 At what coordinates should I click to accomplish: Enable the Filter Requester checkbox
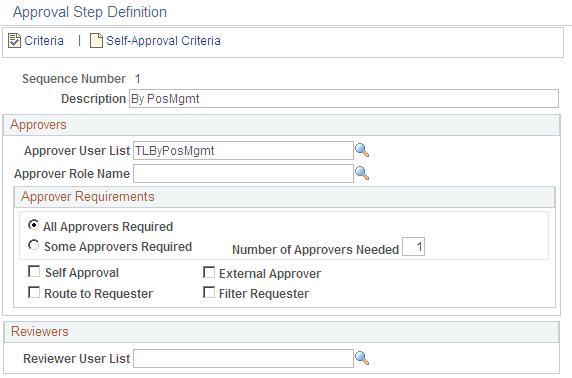pyautogui.click(x=209, y=292)
